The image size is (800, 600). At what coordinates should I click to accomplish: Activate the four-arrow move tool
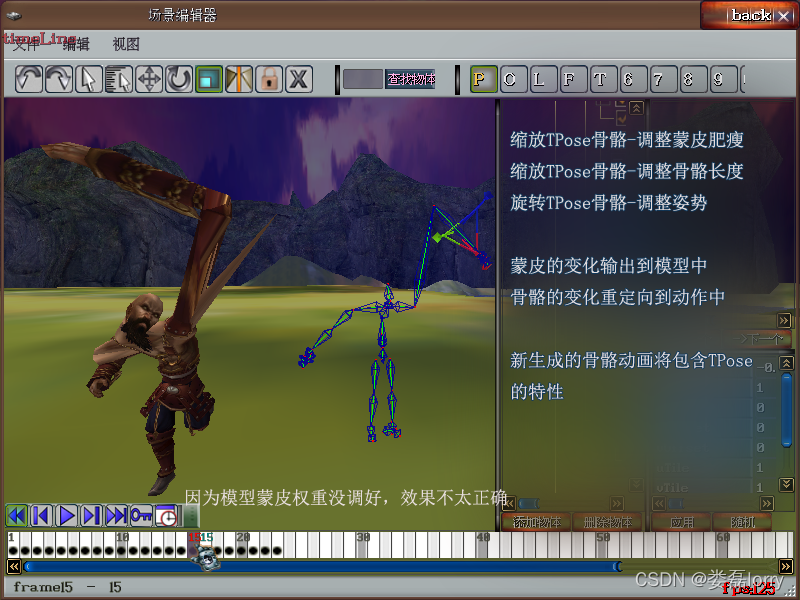[149, 79]
